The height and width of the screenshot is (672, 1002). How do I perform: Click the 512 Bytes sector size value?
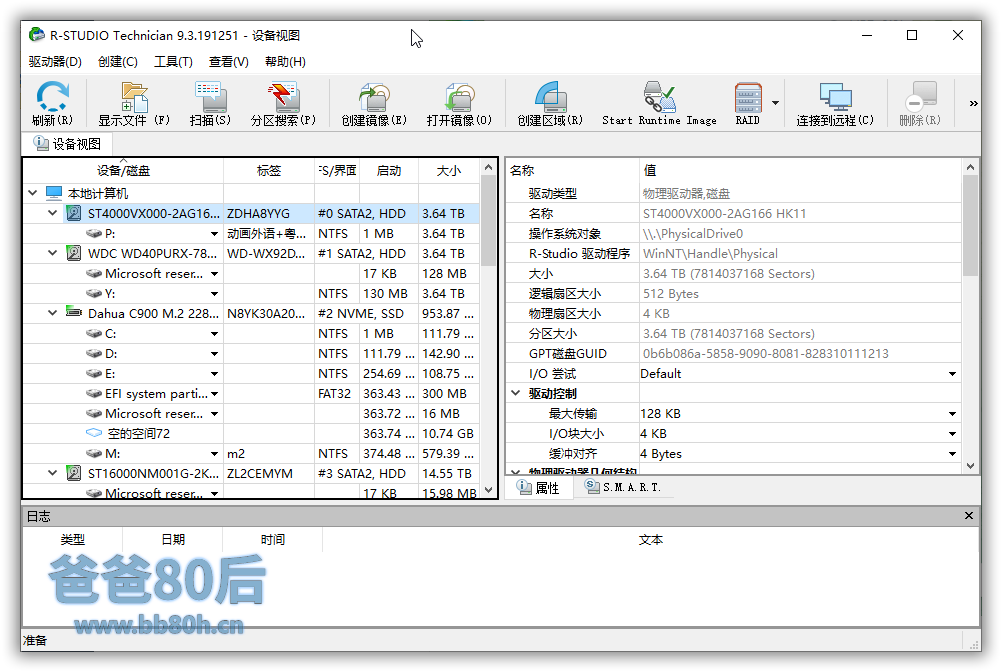(x=670, y=294)
